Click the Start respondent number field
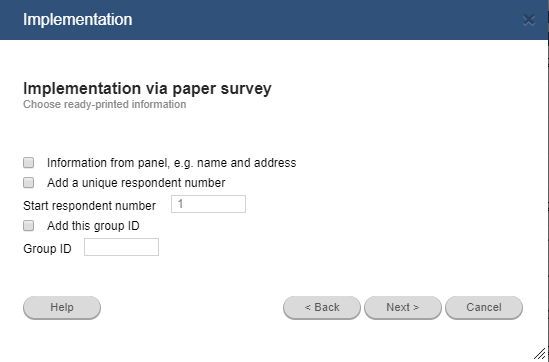Image resolution: width=549 pixels, height=362 pixels. (208, 204)
